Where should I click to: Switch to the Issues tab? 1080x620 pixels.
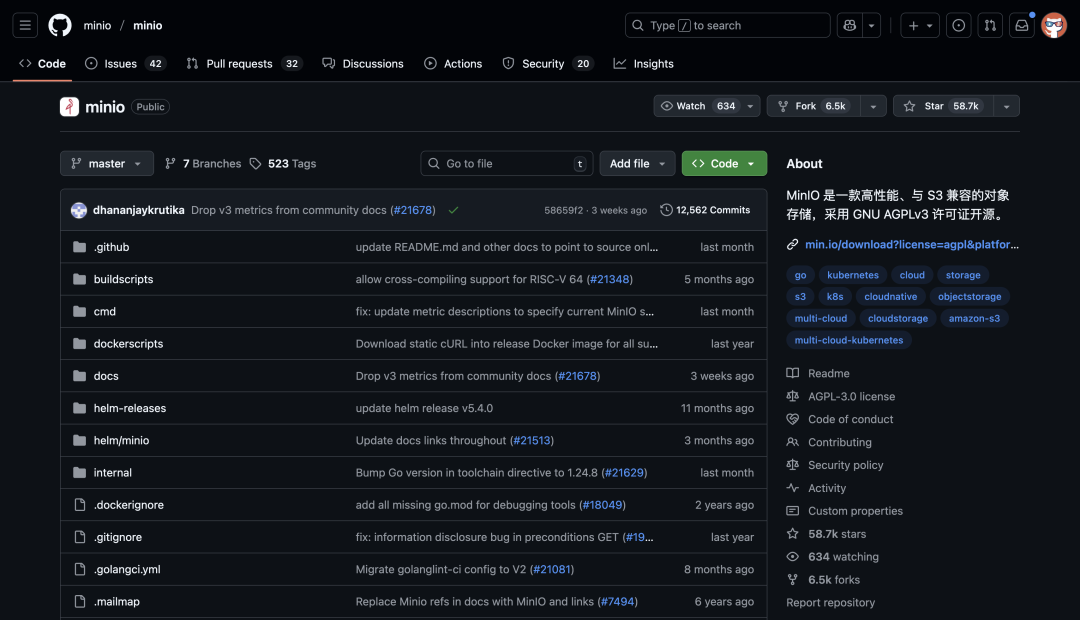coord(125,63)
